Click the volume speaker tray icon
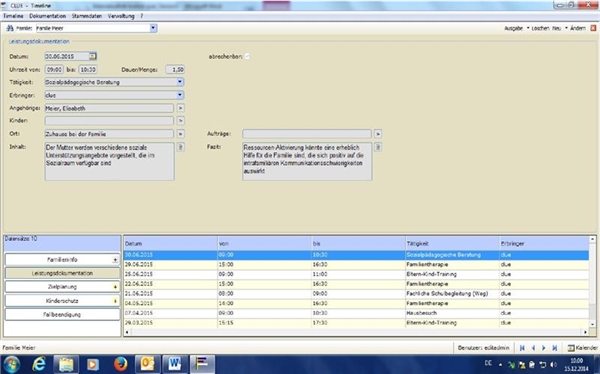Image resolution: width=600 pixels, height=374 pixels. (553, 364)
